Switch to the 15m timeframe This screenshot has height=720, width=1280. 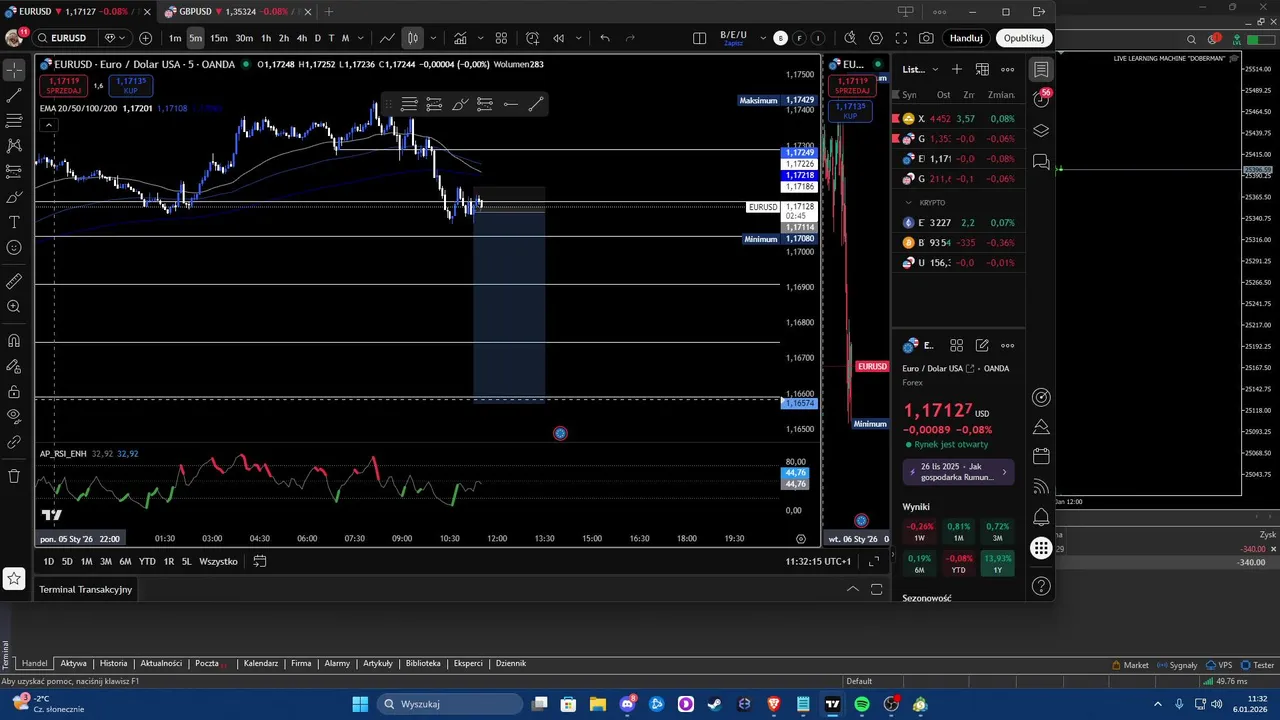click(x=218, y=38)
